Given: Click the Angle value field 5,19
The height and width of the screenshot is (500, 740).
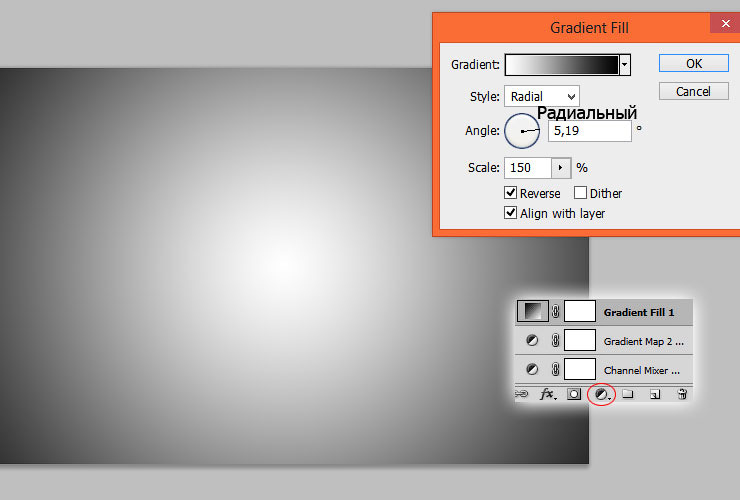Looking at the screenshot, I should [x=589, y=131].
